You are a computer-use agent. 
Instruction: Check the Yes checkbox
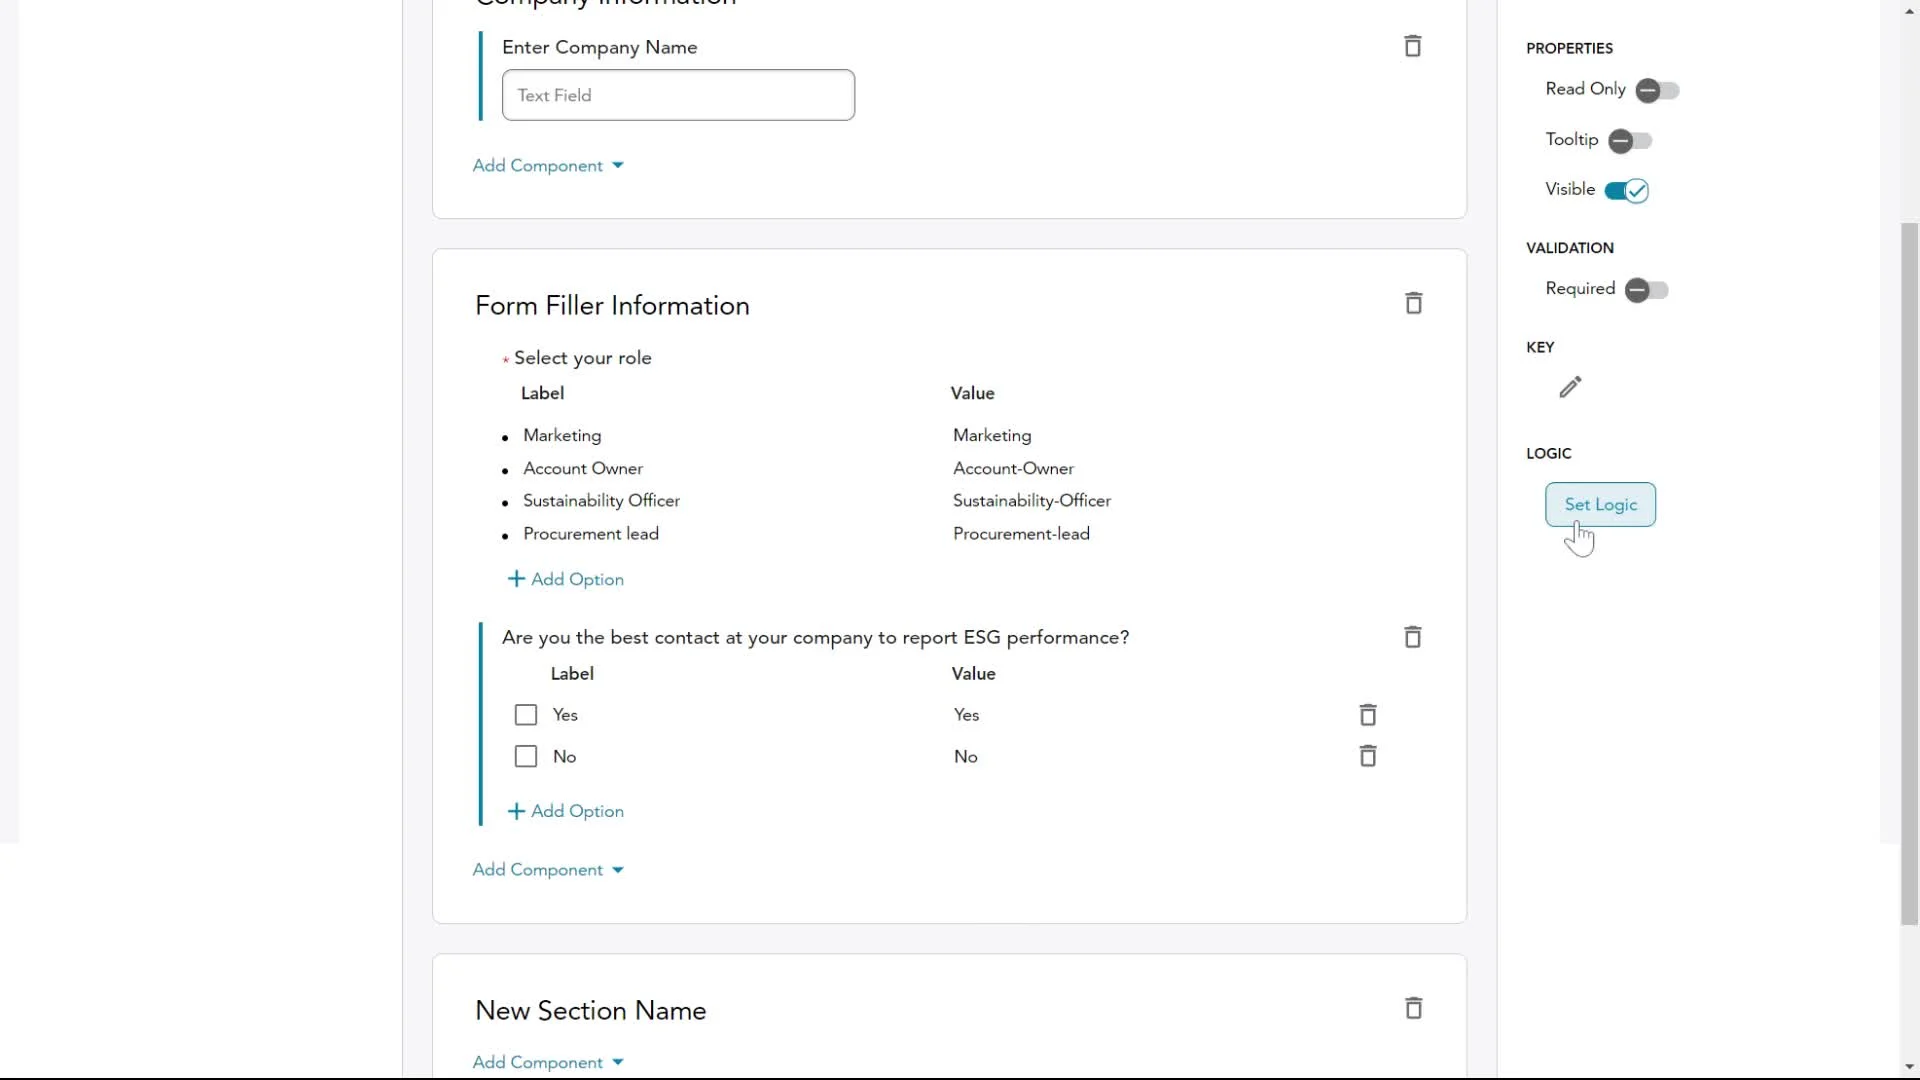(526, 715)
